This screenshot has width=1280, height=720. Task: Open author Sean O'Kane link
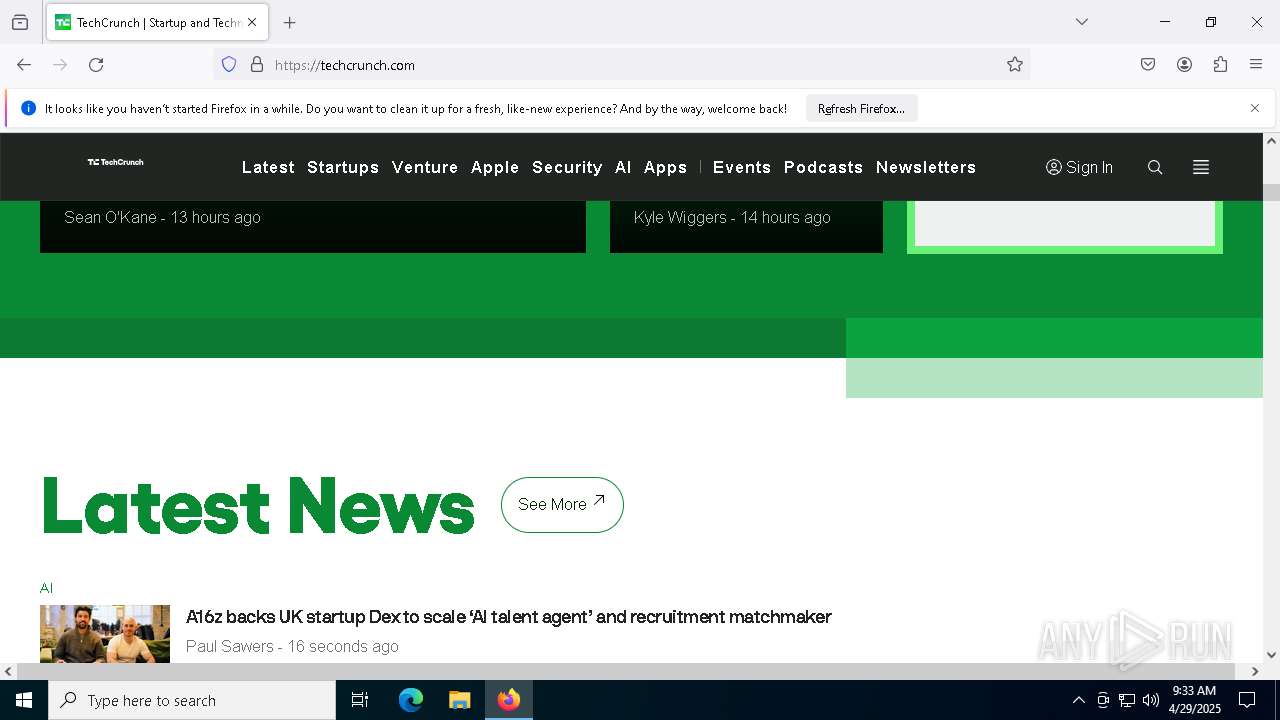click(110, 217)
